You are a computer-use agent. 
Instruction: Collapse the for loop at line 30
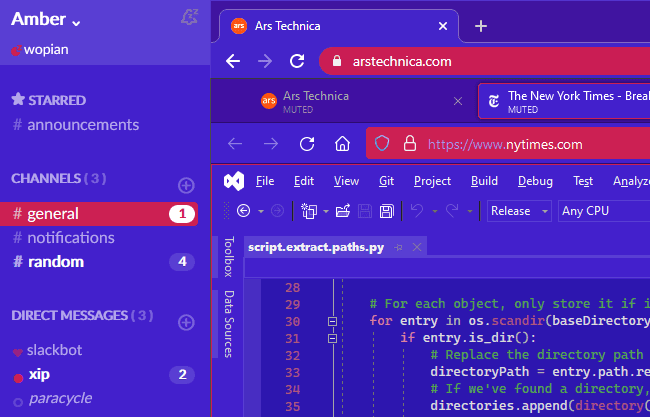332,321
